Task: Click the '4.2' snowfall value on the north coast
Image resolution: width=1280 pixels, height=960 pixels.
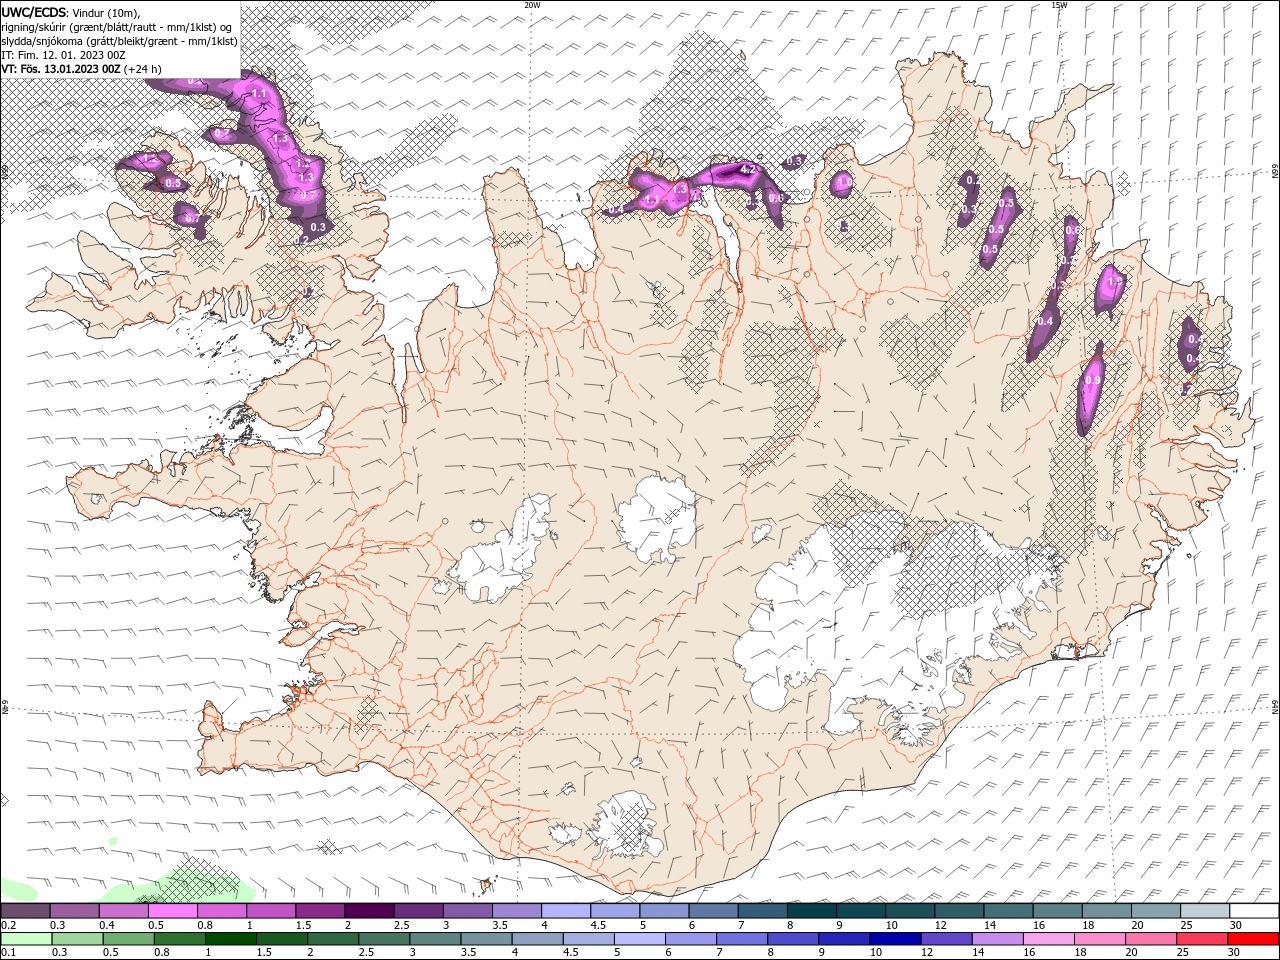Action: (x=746, y=169)
